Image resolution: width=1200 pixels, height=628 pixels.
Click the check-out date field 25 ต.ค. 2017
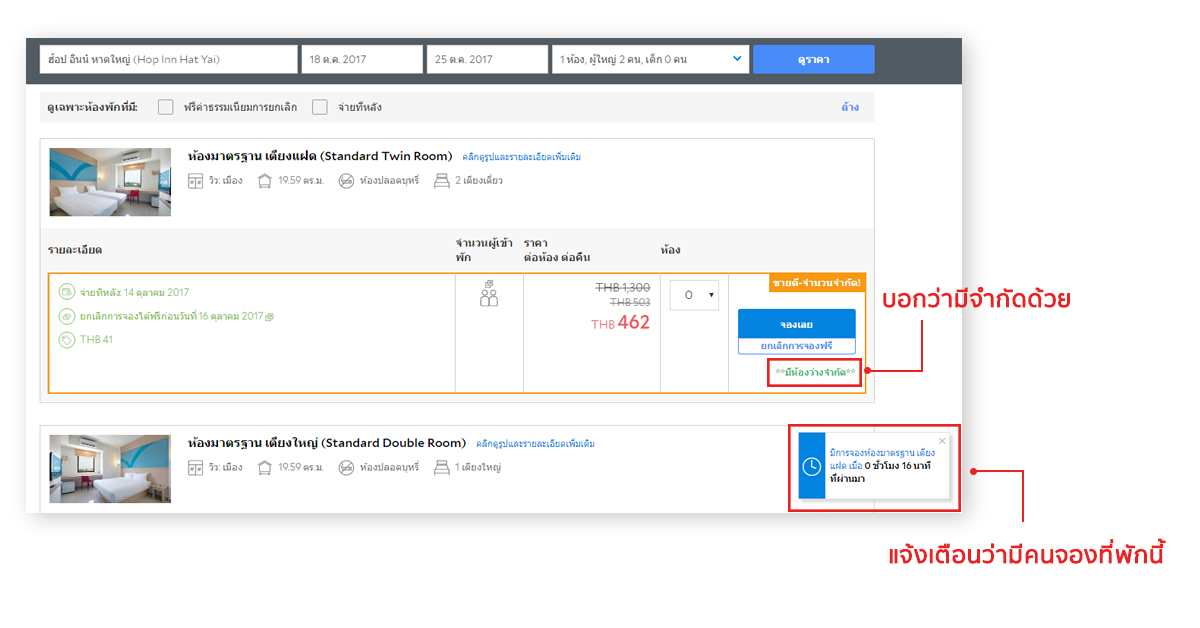coord(486,59)
